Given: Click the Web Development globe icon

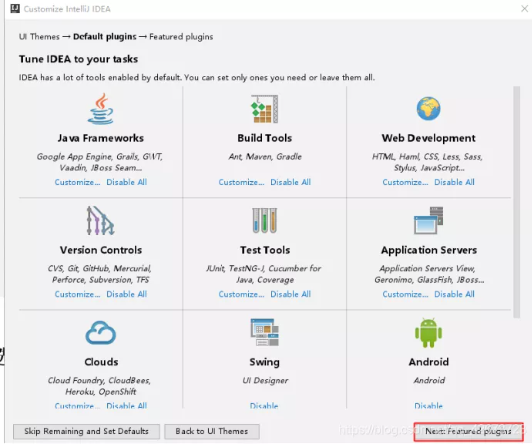Looking at the screenshot, I should click(429, 109).
